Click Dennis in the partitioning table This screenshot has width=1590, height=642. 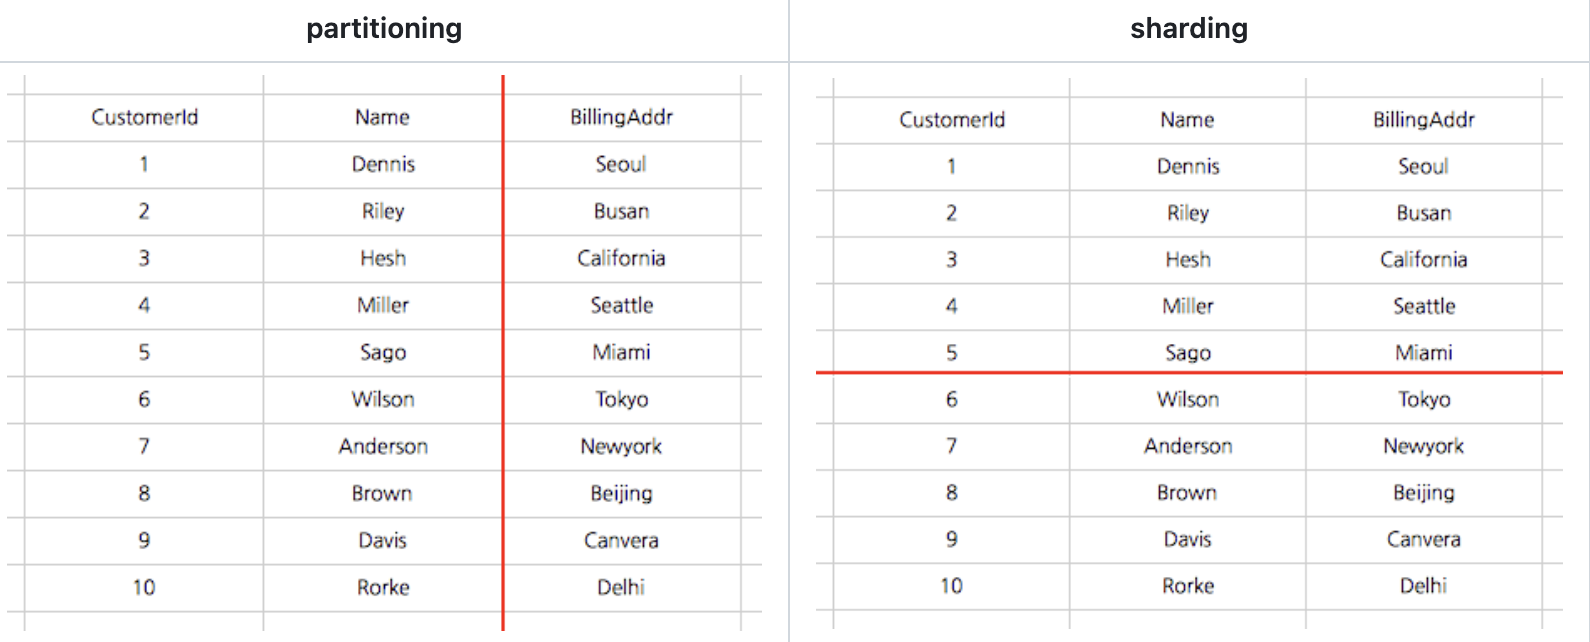[x=383, y=164]
